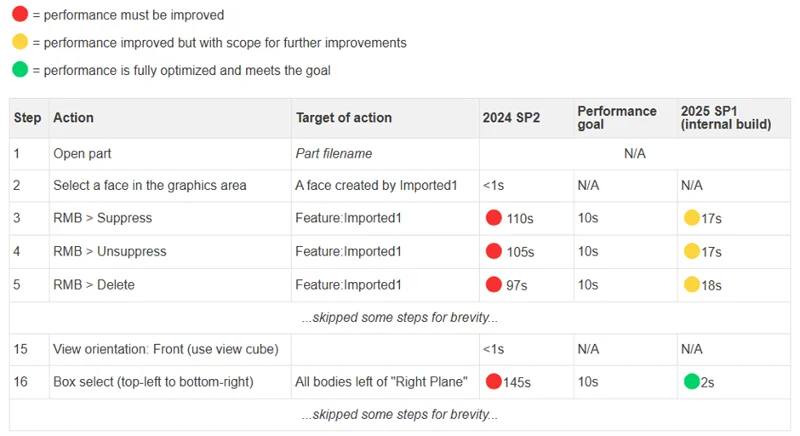The image size is (800, 436).
Task: Select the "RMB > Unsuppress" action cell
Action: [x=110, y=251]
